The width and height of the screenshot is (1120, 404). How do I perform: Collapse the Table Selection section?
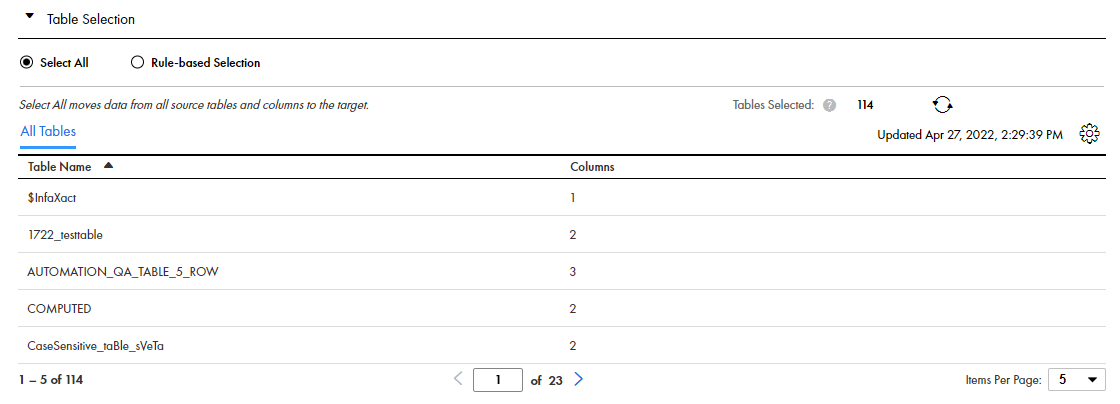tap(29, 16)
